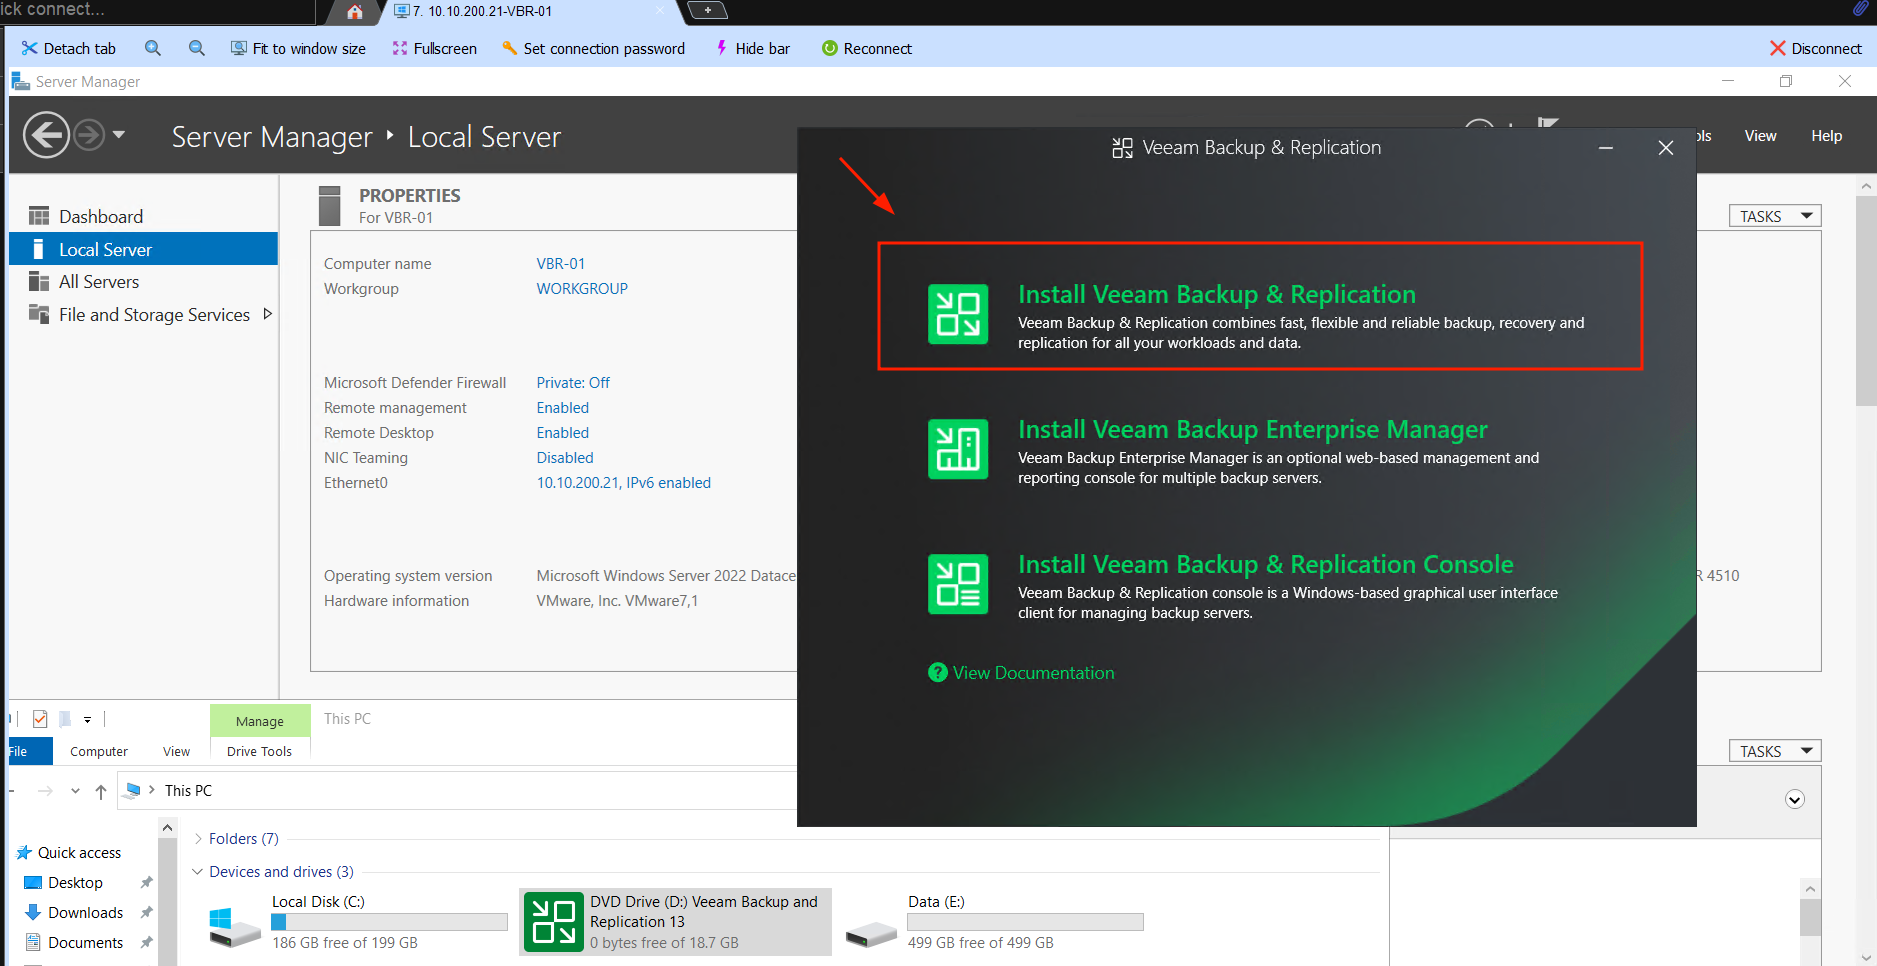Open Explorer quick access toolbar dropdown
This screenshot has height=966, width=1877.
point(88,719)
